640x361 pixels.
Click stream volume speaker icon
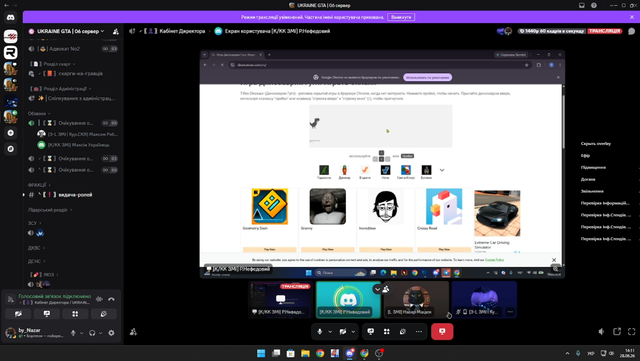(x=601, y=332)
